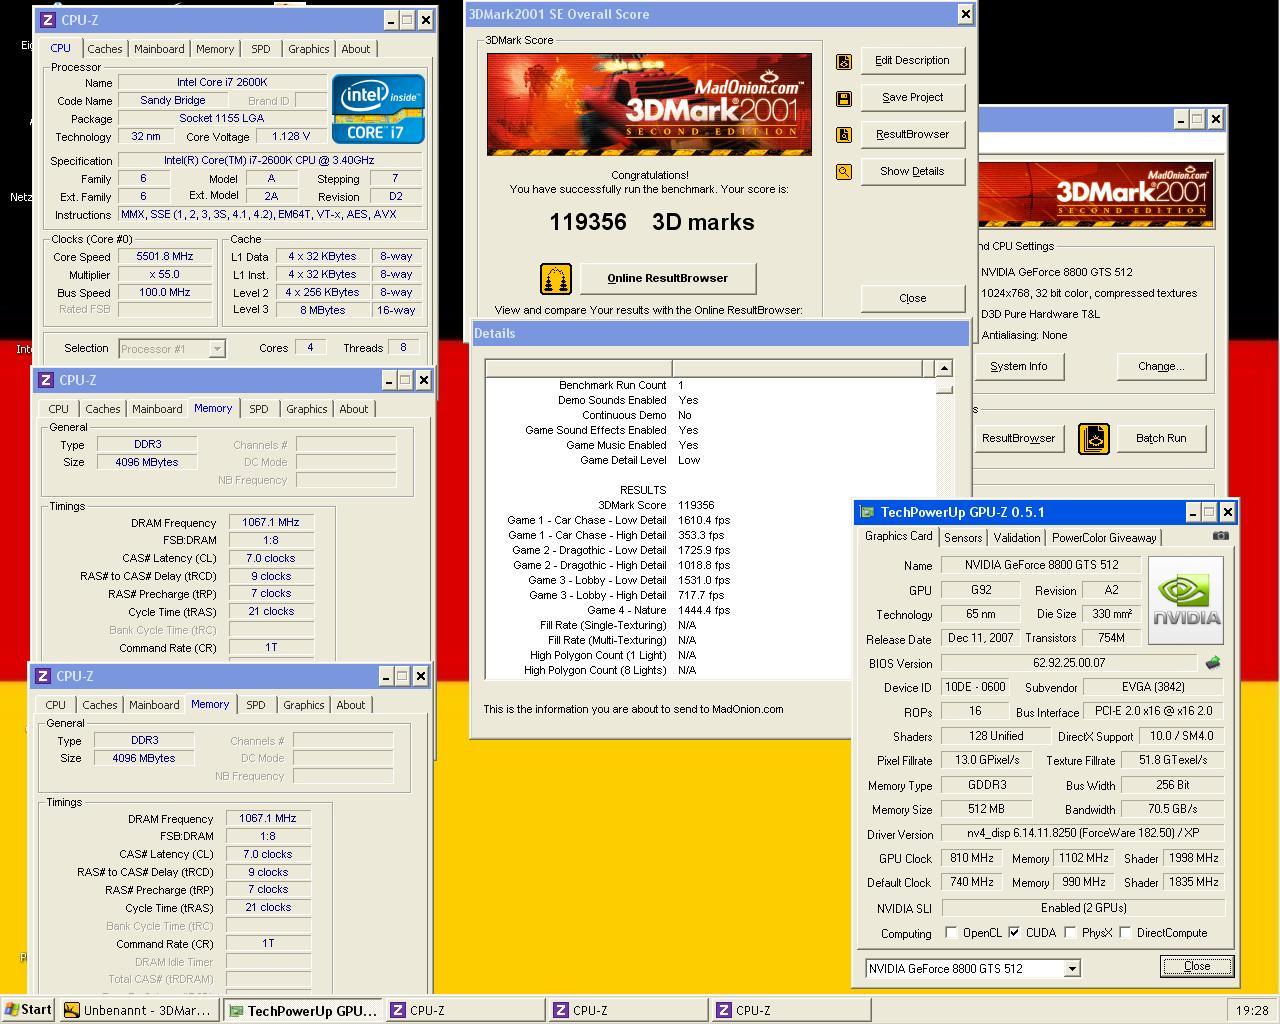Open the About tab in top CPU-Z
Image resolution: width=1280 pixels, height=1024 pixels.
click(356, 49)
